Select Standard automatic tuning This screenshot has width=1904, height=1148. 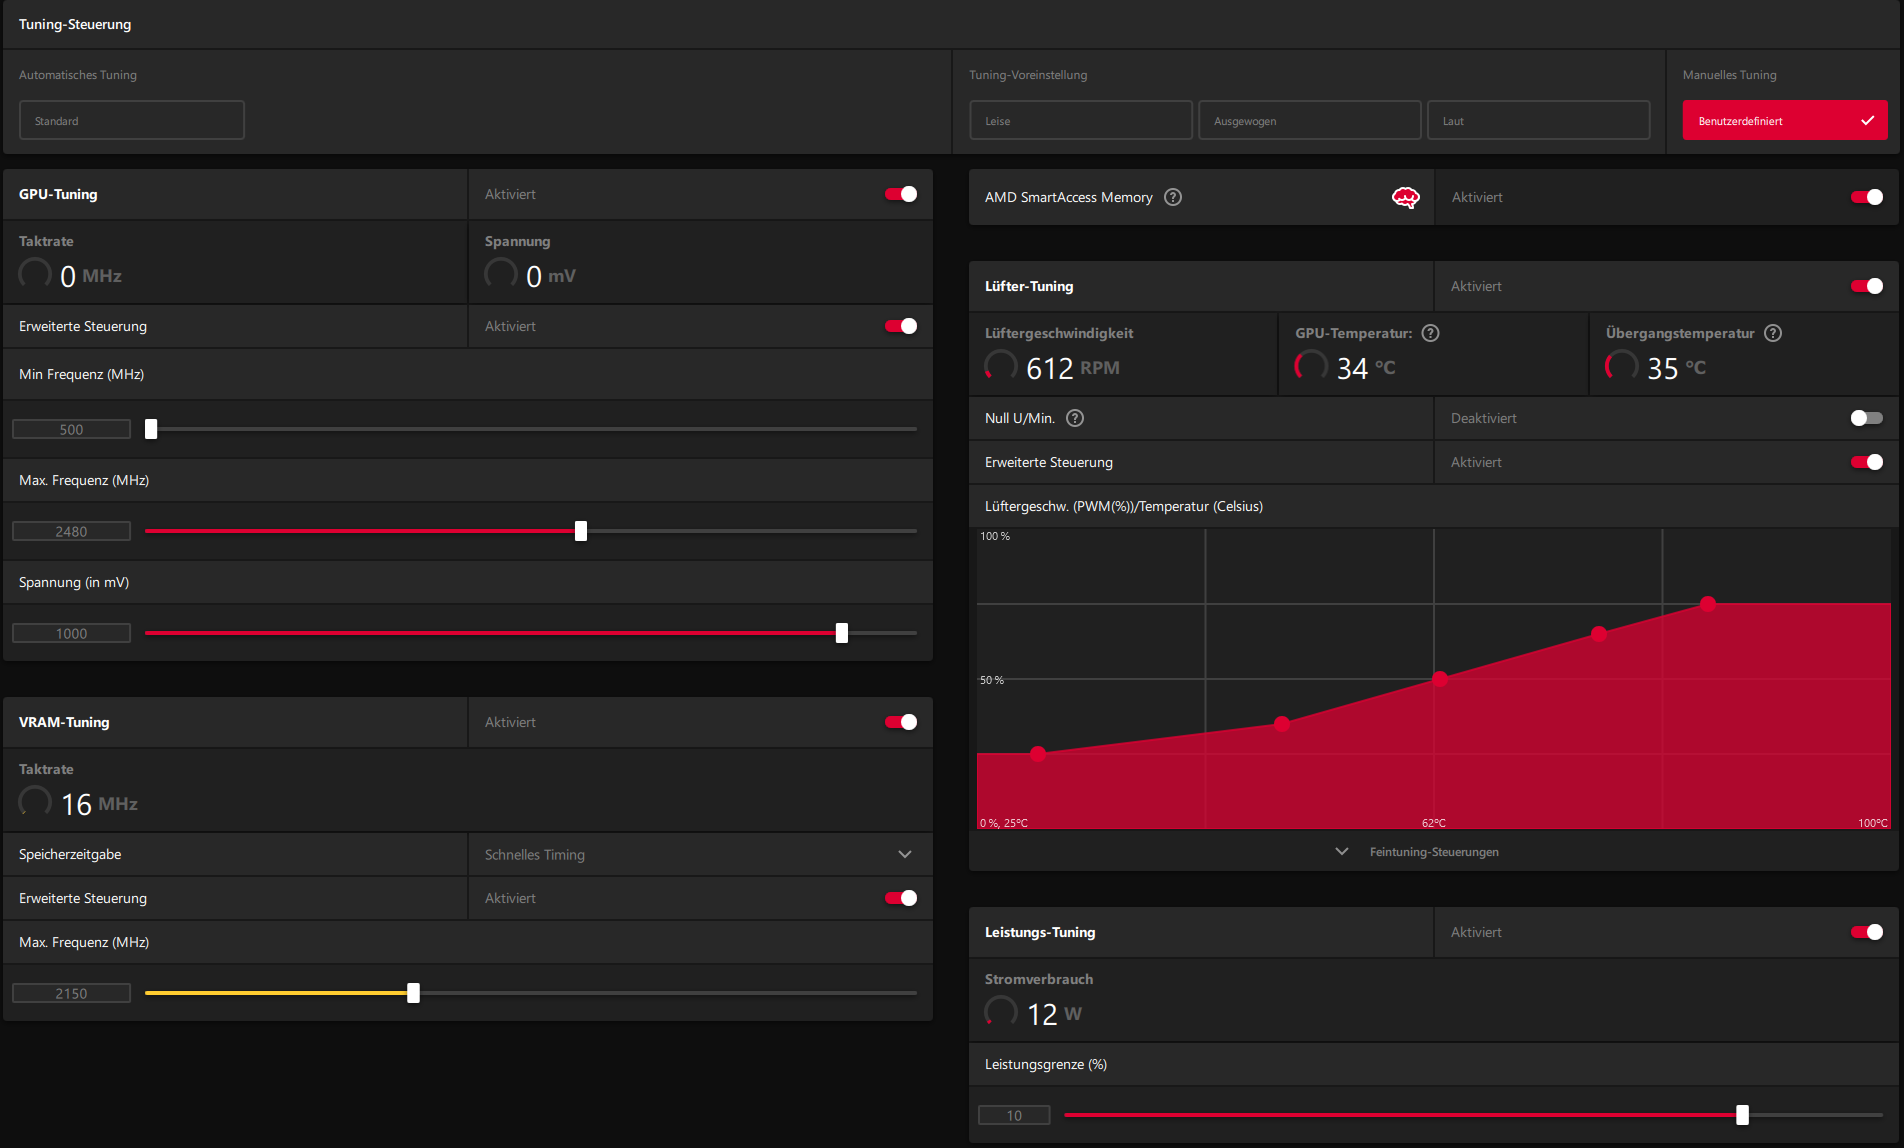click(x=132, y=120)
